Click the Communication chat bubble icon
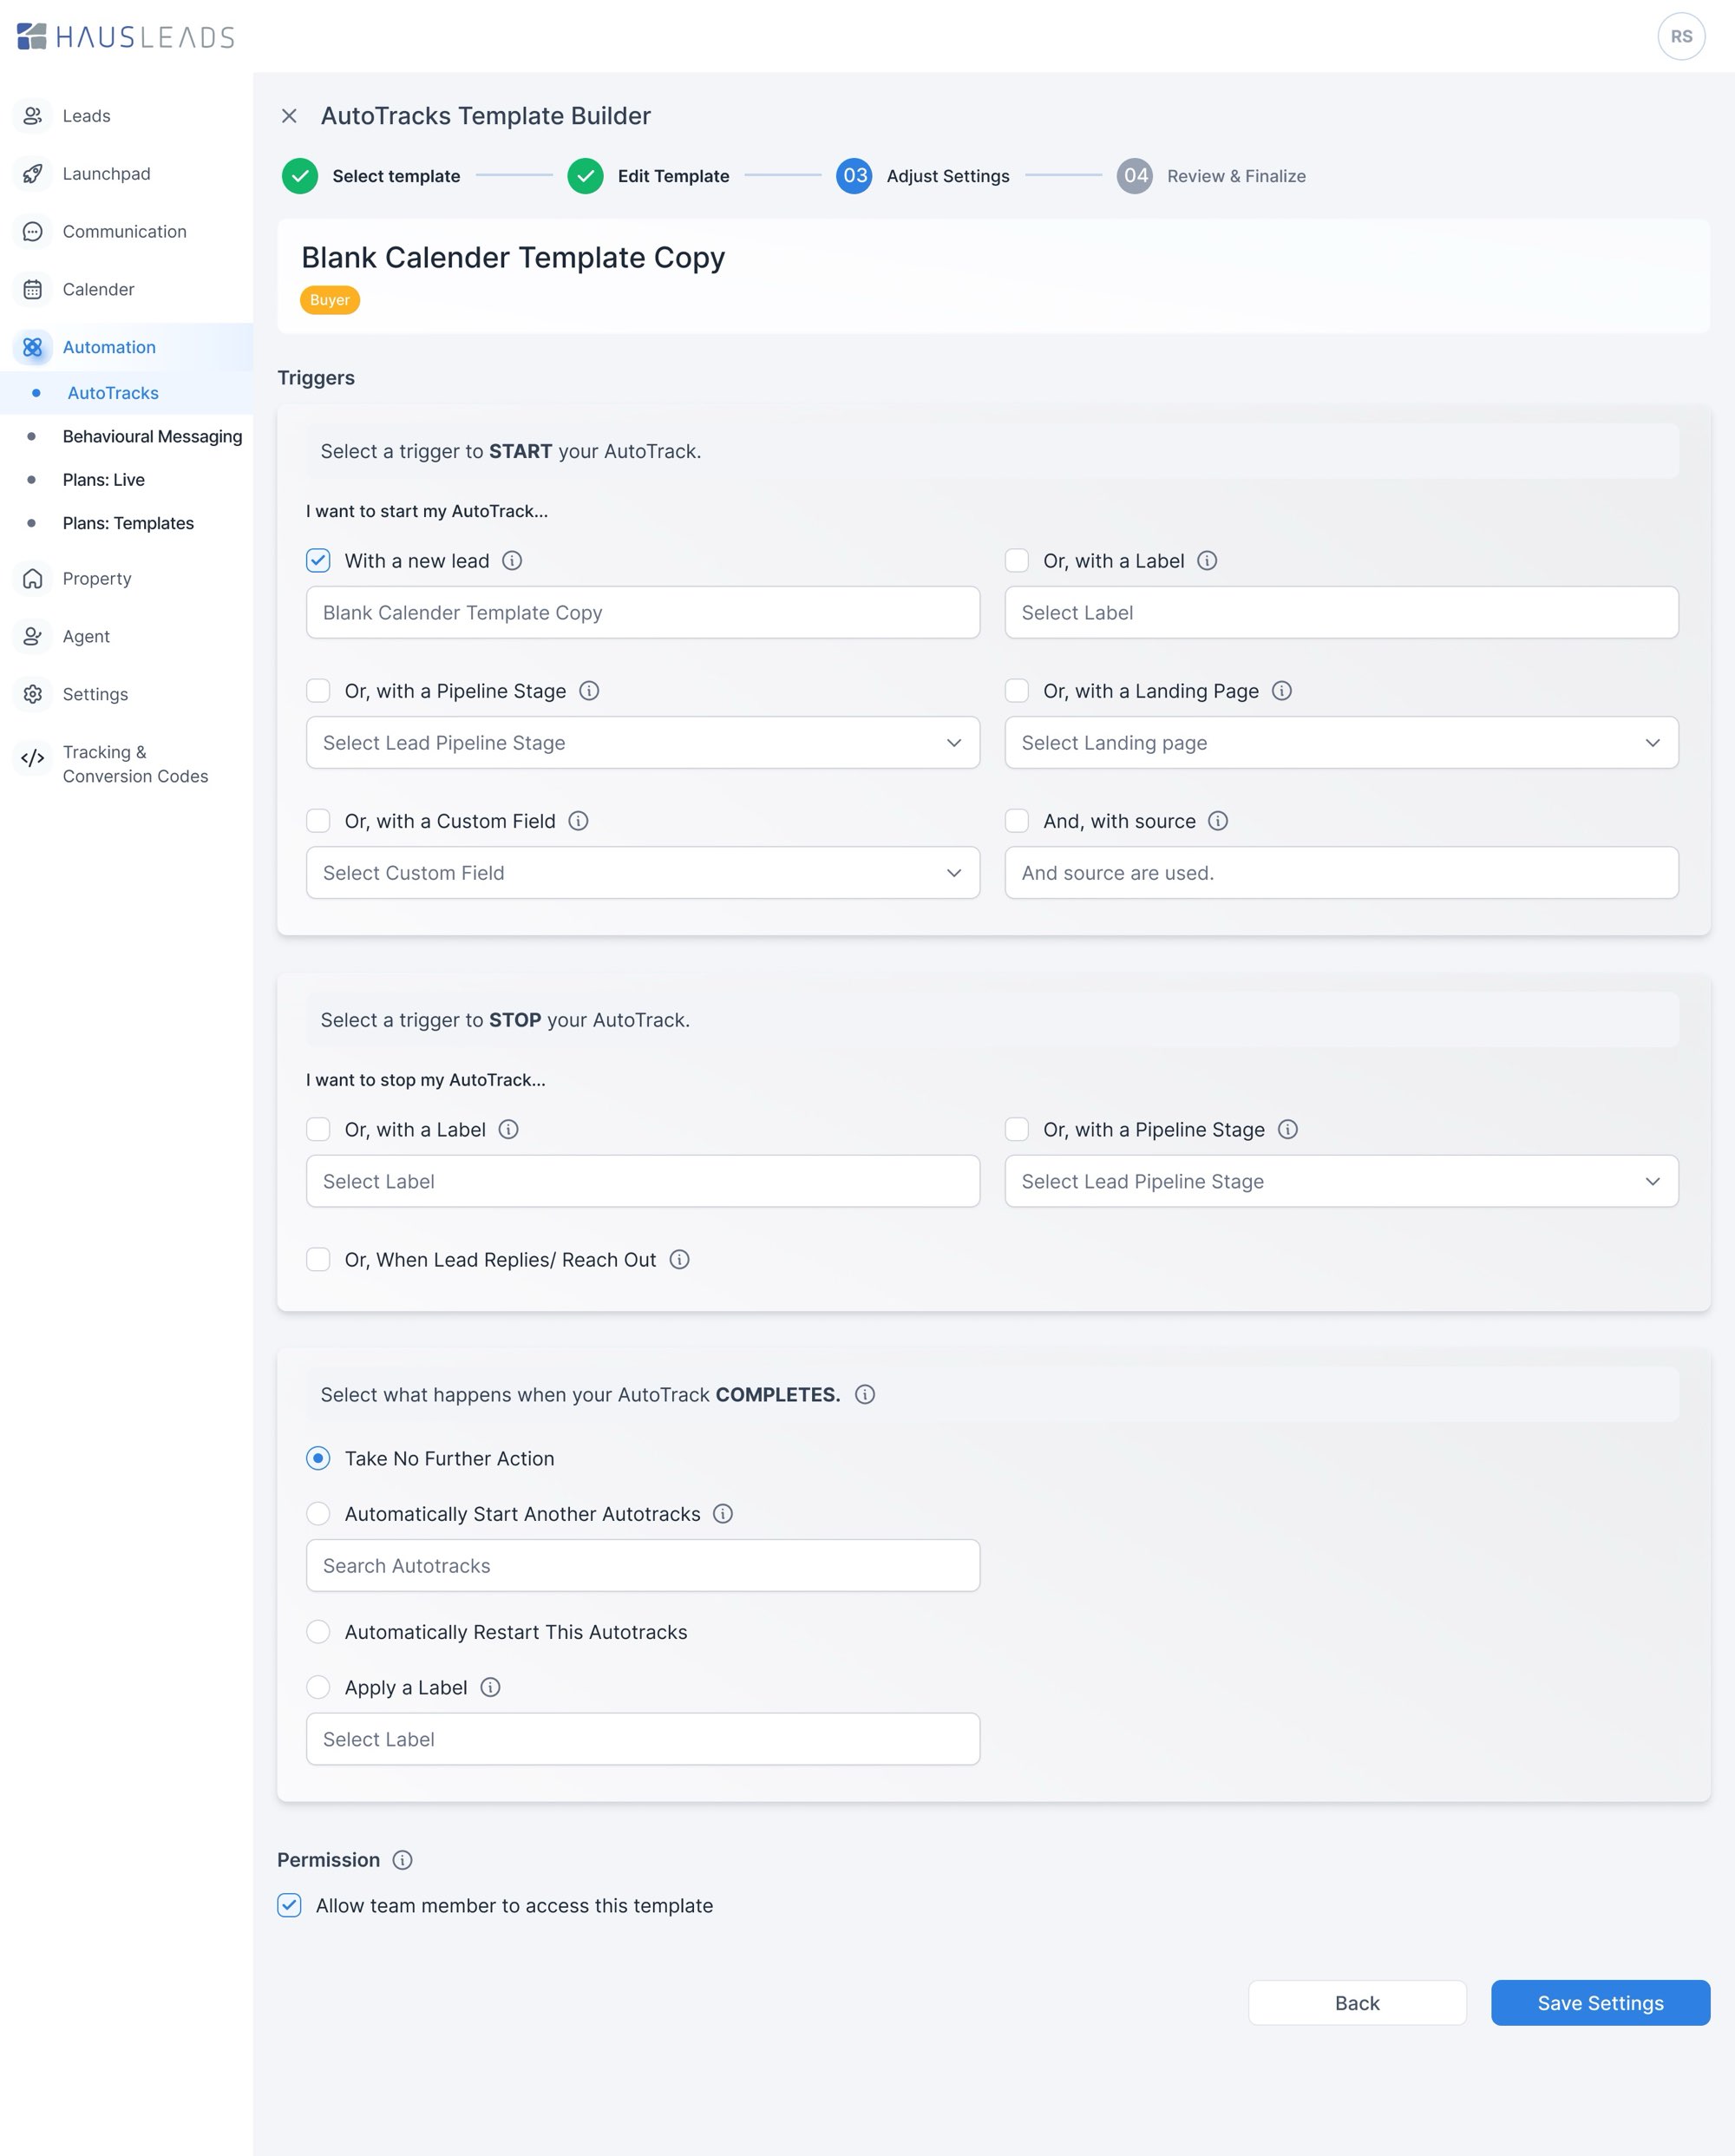 pyautogui.click(x=32, y=232)
